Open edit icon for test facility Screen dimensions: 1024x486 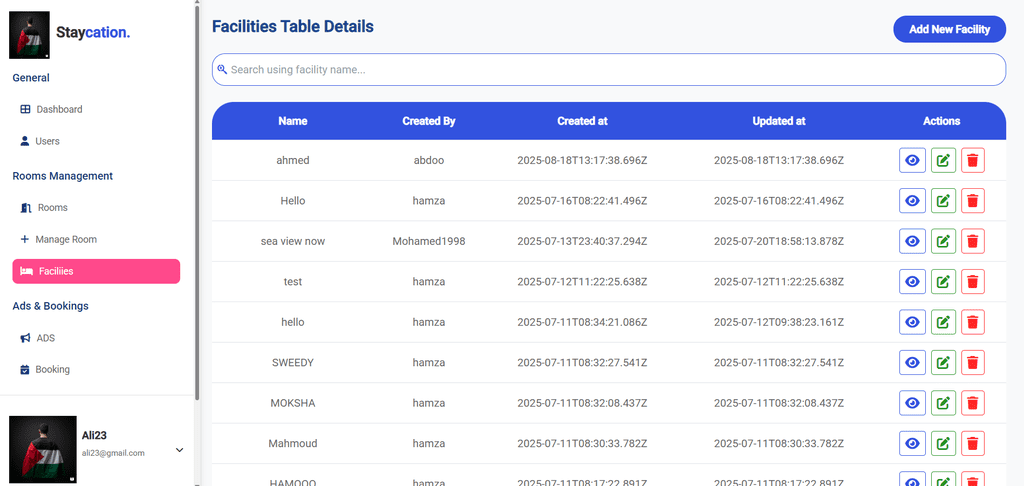[942, 282]
